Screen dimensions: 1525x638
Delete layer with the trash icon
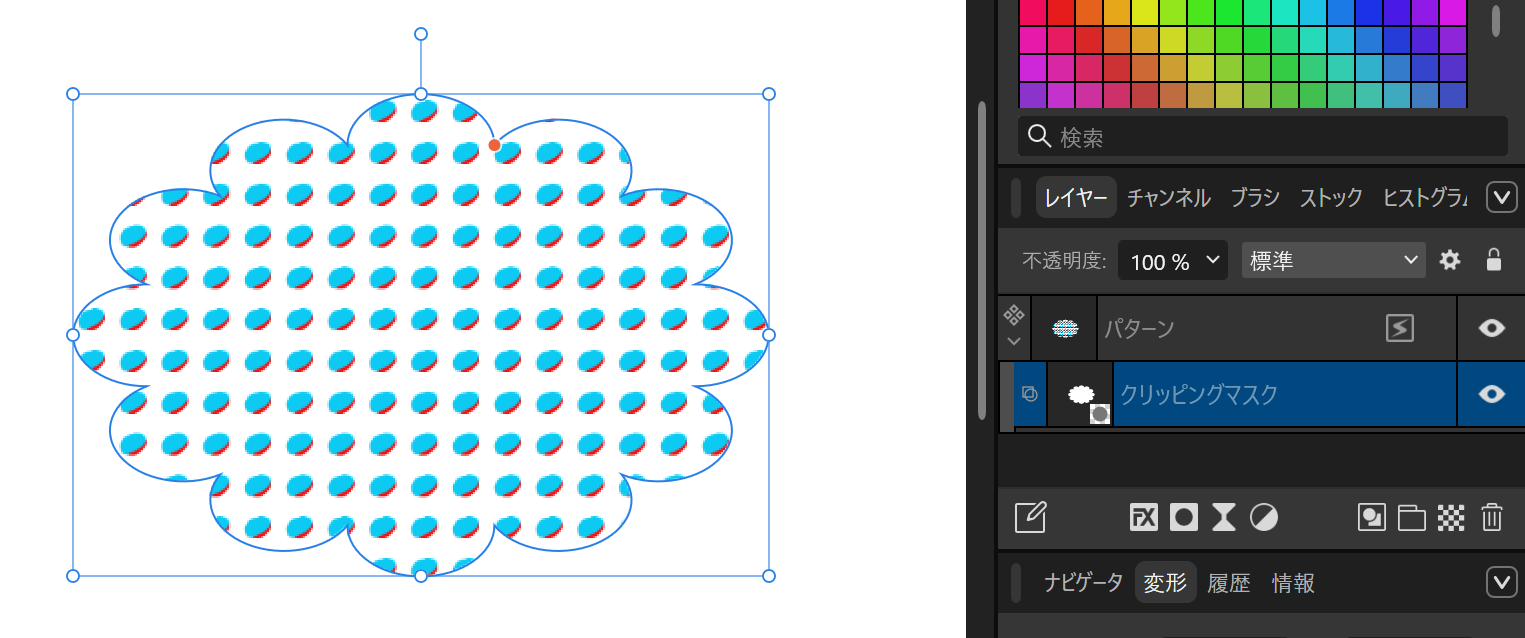click(x=1492, y=517)
